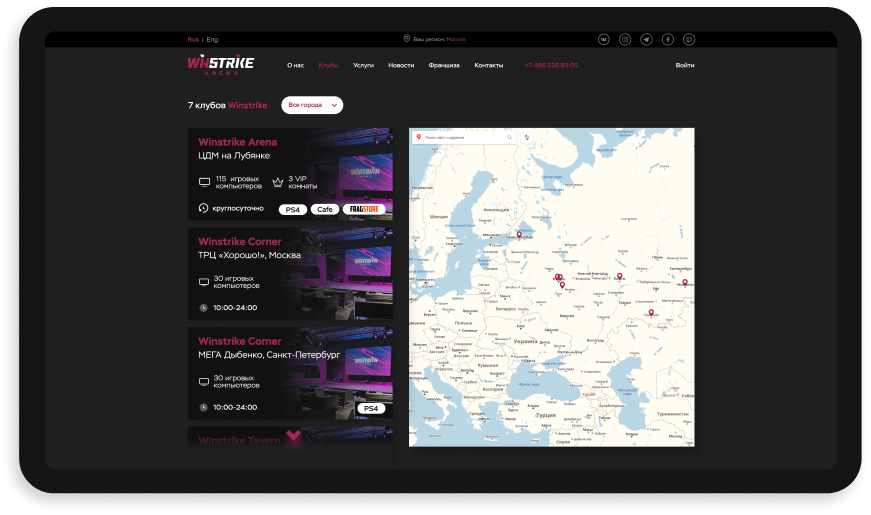
Task: Open Winstrike Corner ТРЦ «Хорошо!» title
Action: 239,242
